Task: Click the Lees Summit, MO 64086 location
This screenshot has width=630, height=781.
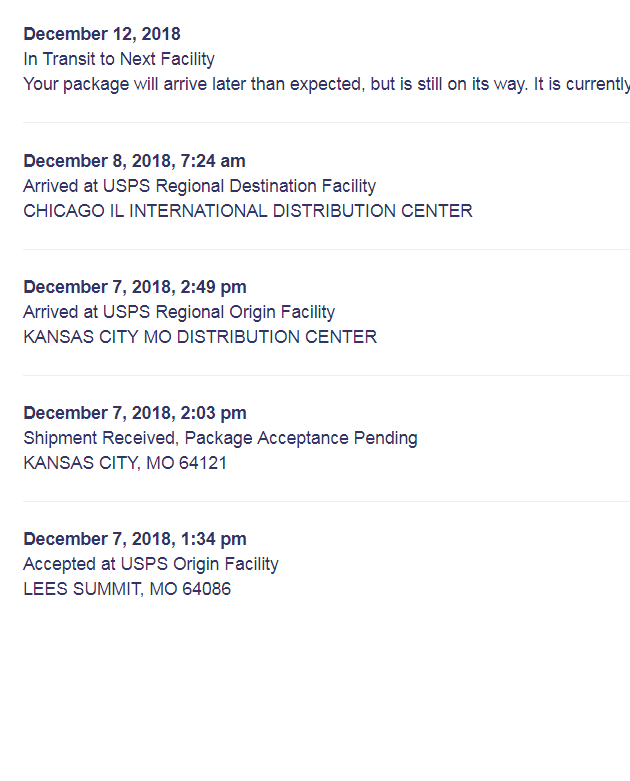Action: click(x=127, y=589)
